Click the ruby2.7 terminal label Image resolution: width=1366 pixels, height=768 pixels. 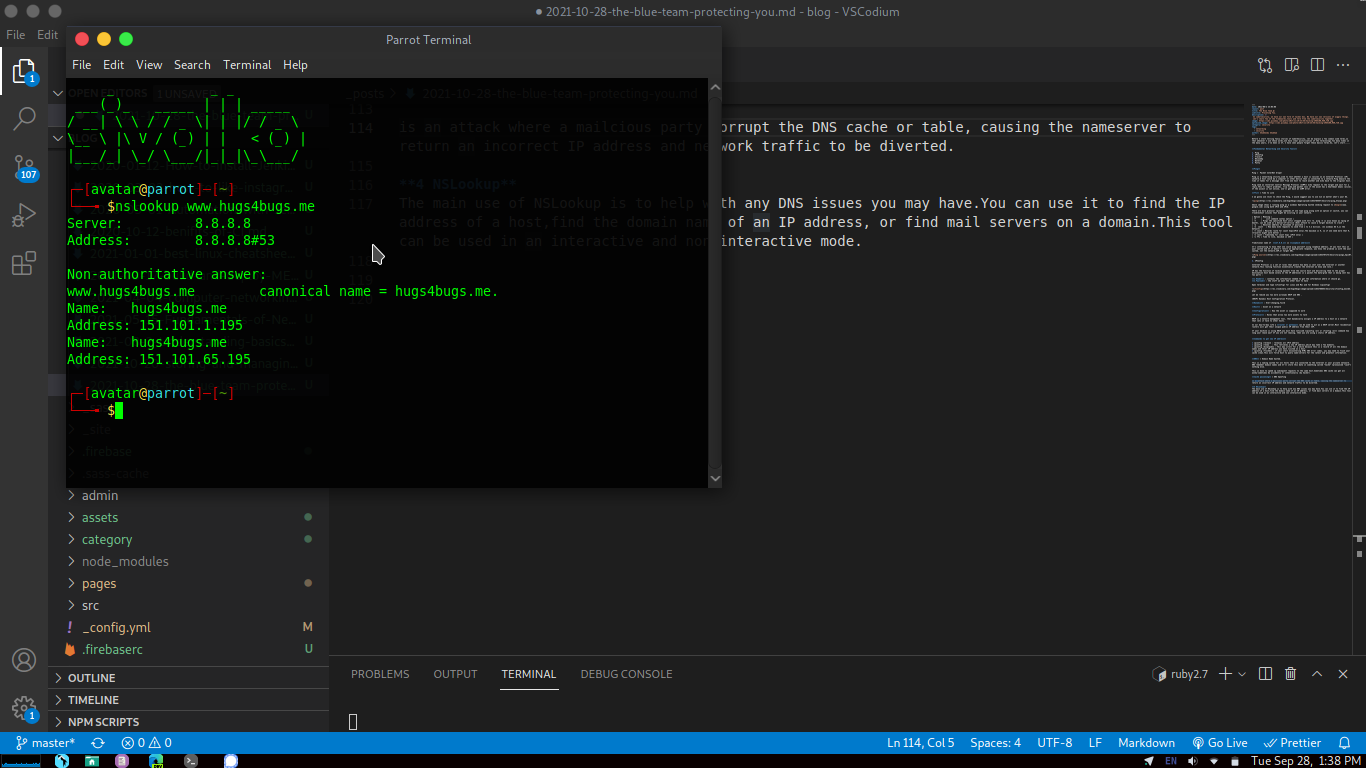point(1180,674)
